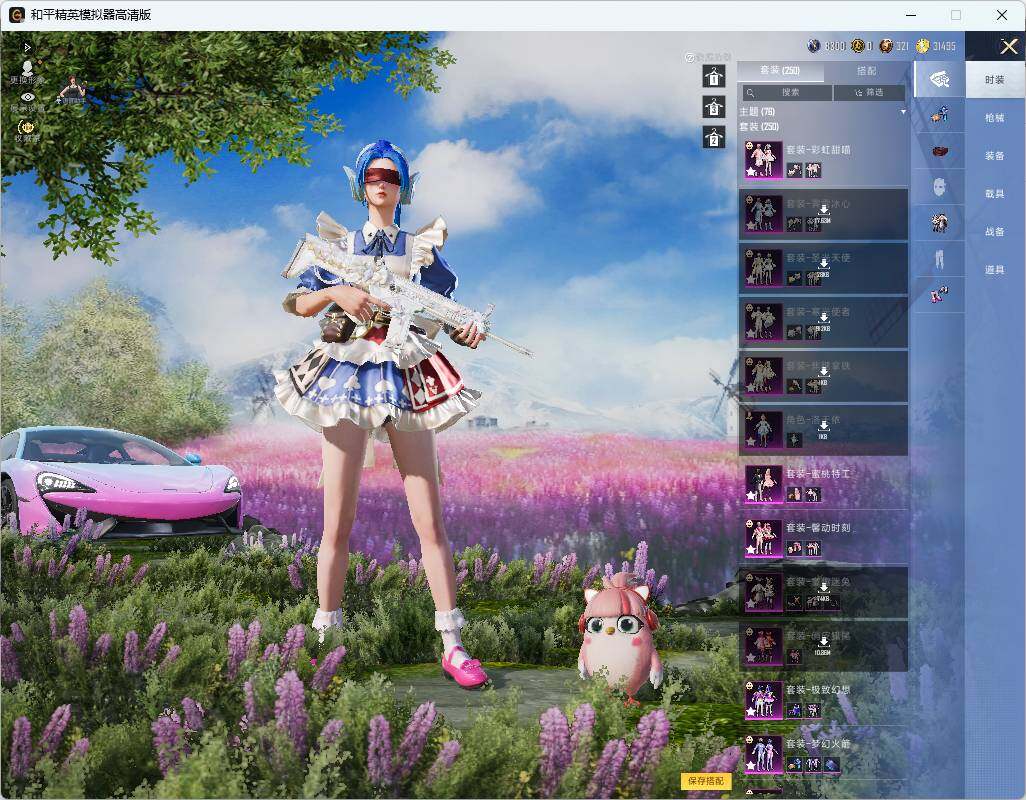1026x800 pixels.
Task: Open the 装备 equipment menu
Action: [x=995, y=156]
